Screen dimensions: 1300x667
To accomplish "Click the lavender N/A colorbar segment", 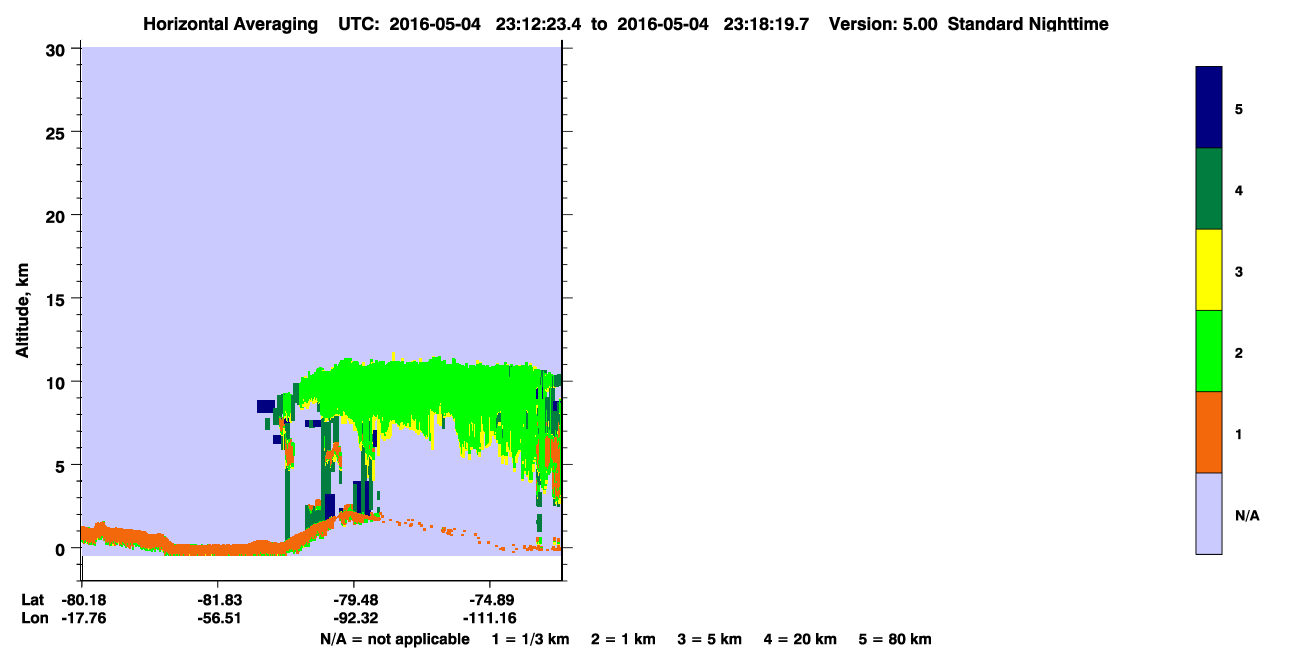I will [1209, 513].
